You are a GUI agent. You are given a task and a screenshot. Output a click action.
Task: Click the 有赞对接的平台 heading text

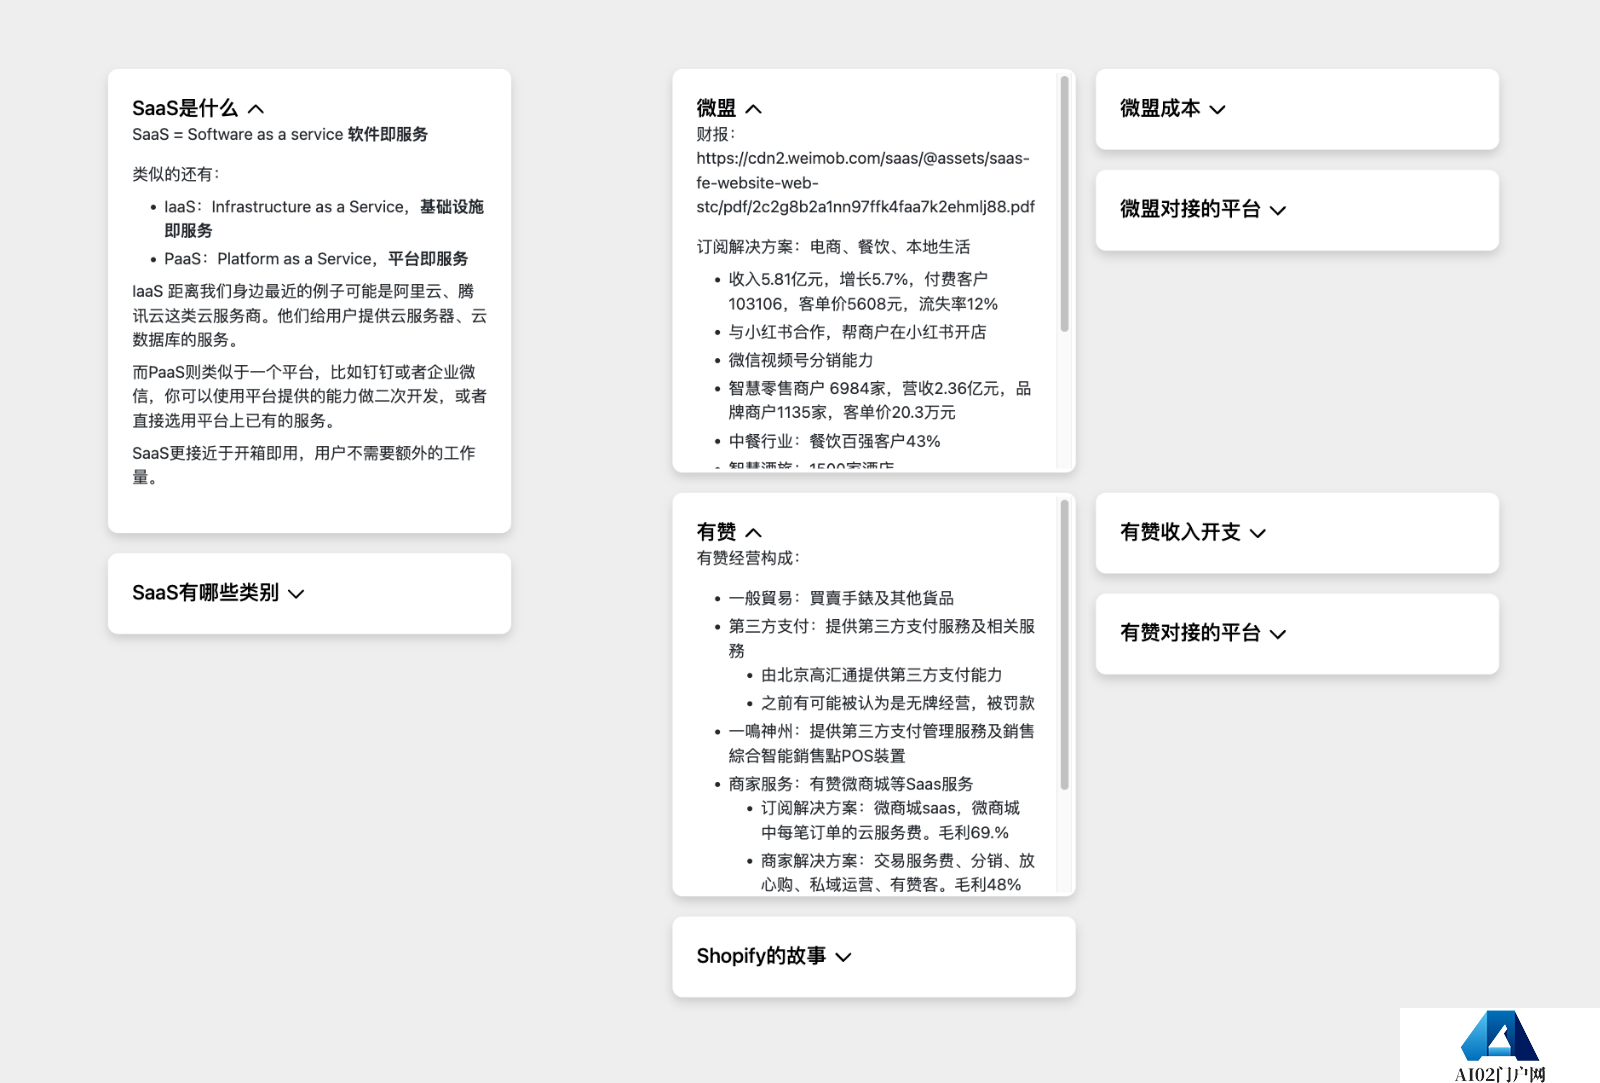[1190, 633]
